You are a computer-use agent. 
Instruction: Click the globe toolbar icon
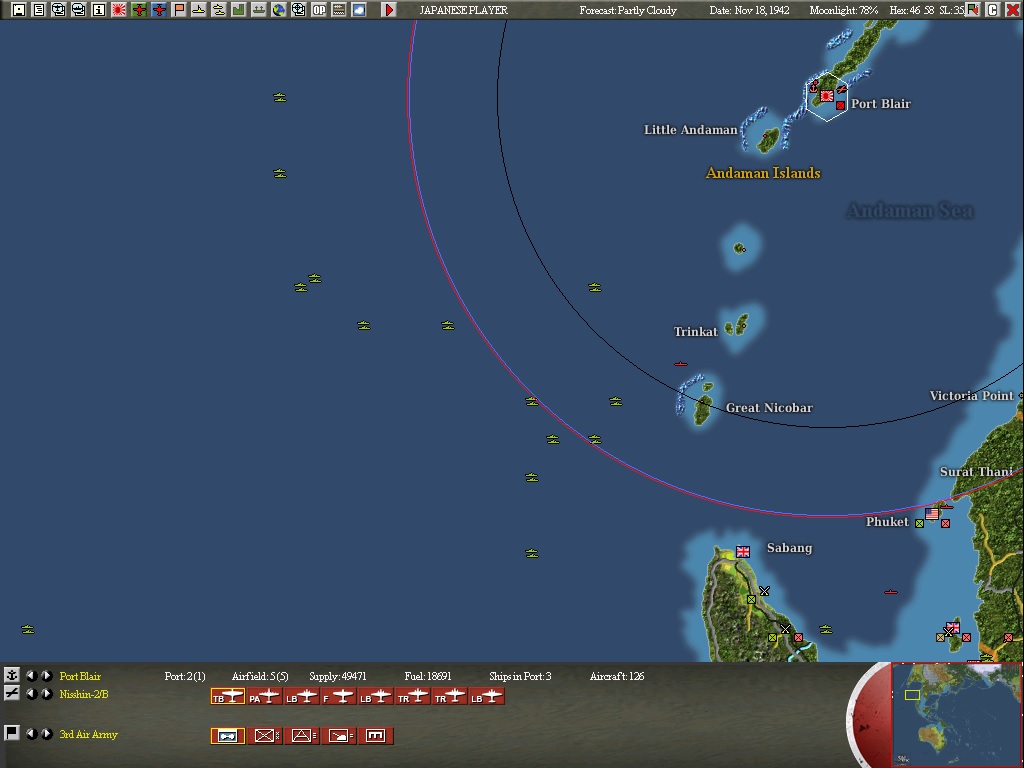(278, 10)
